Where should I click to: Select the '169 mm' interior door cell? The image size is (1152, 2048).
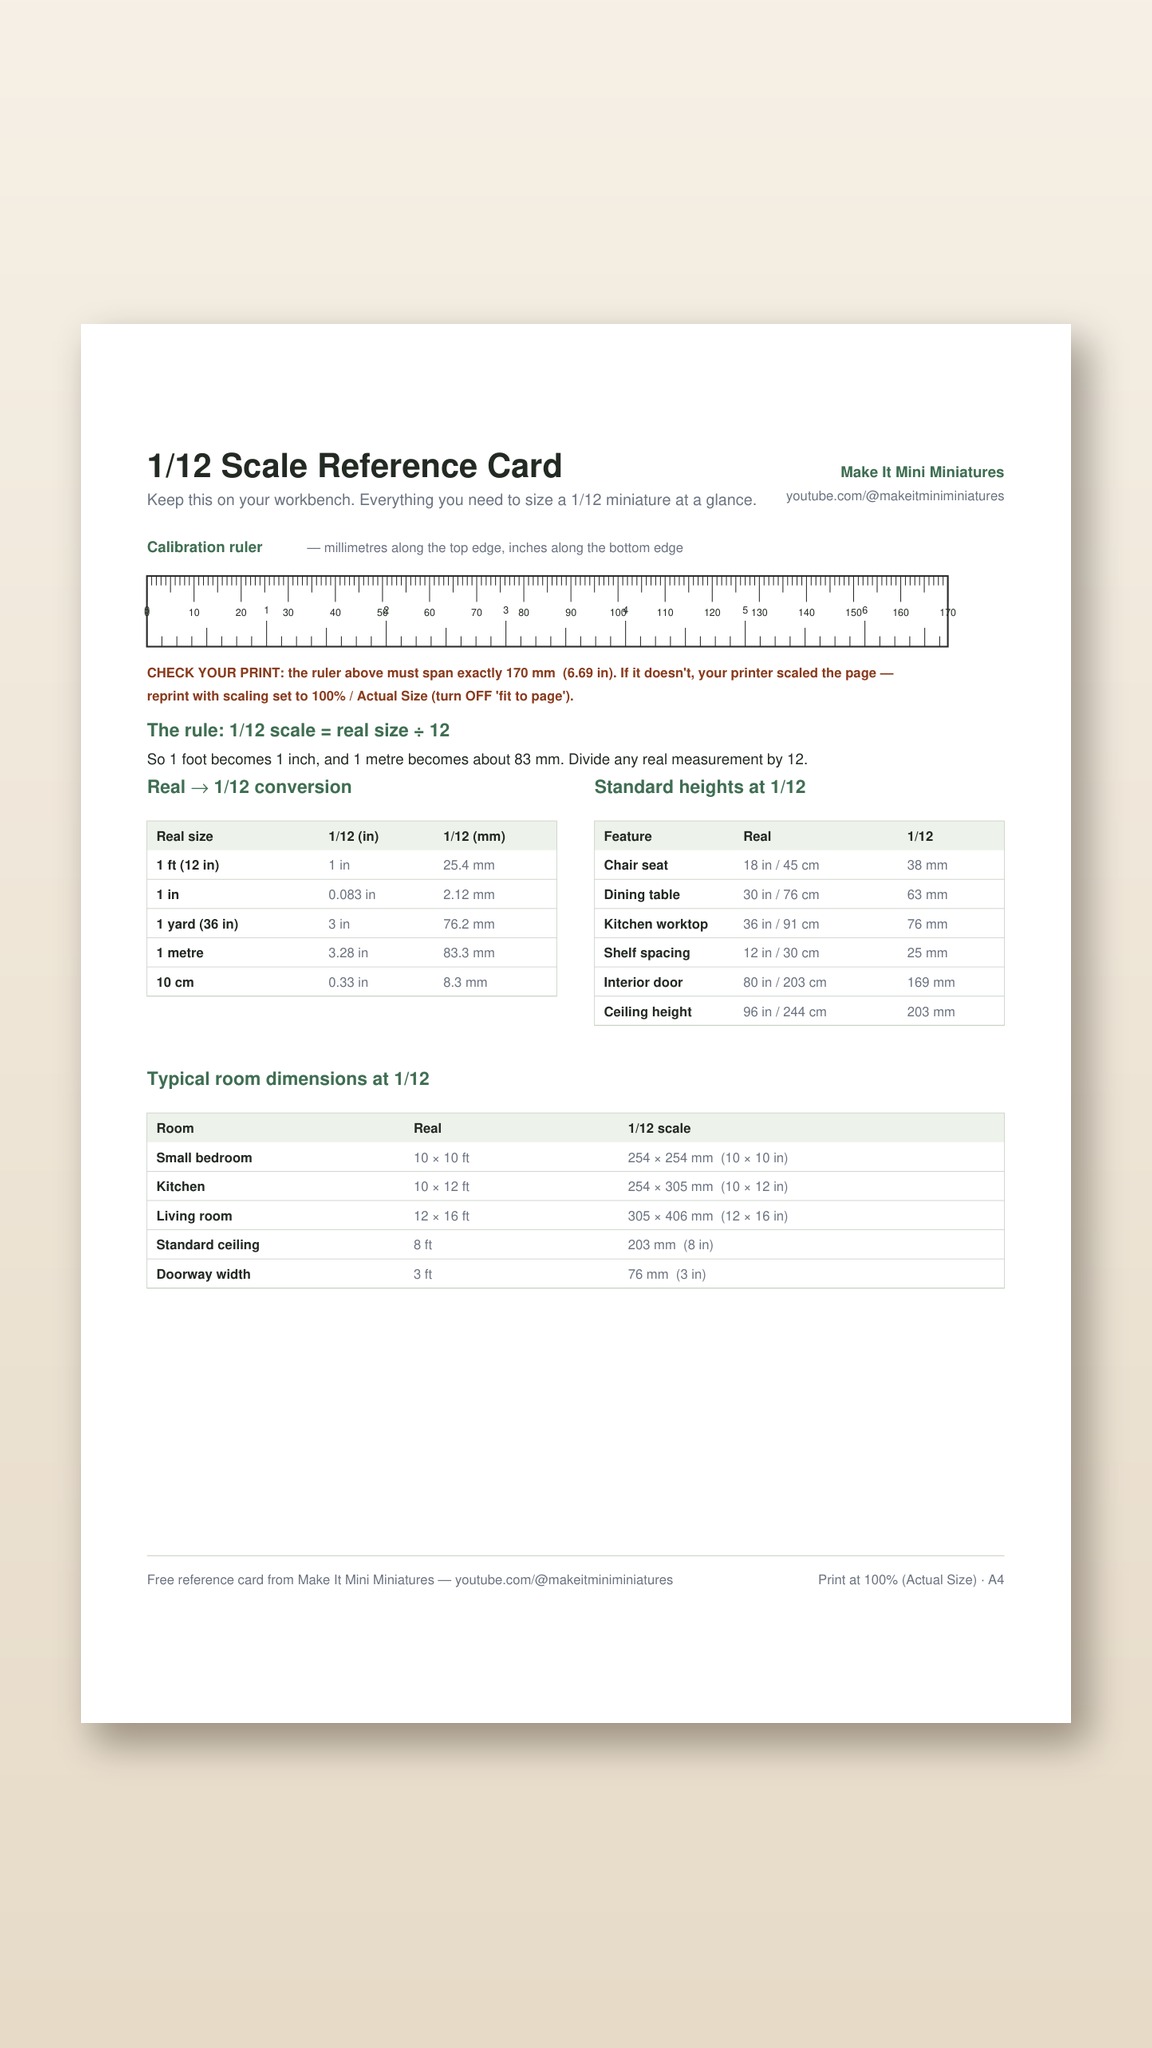tap(931, 982)
